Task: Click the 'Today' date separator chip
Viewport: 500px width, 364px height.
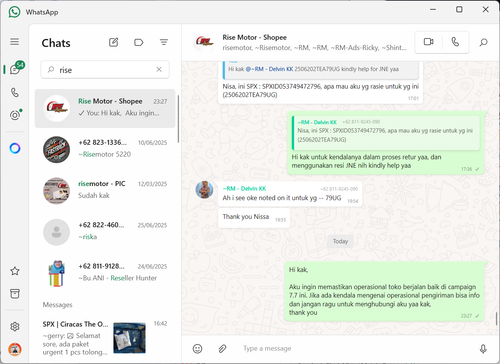Action: [x=340, y=241]
